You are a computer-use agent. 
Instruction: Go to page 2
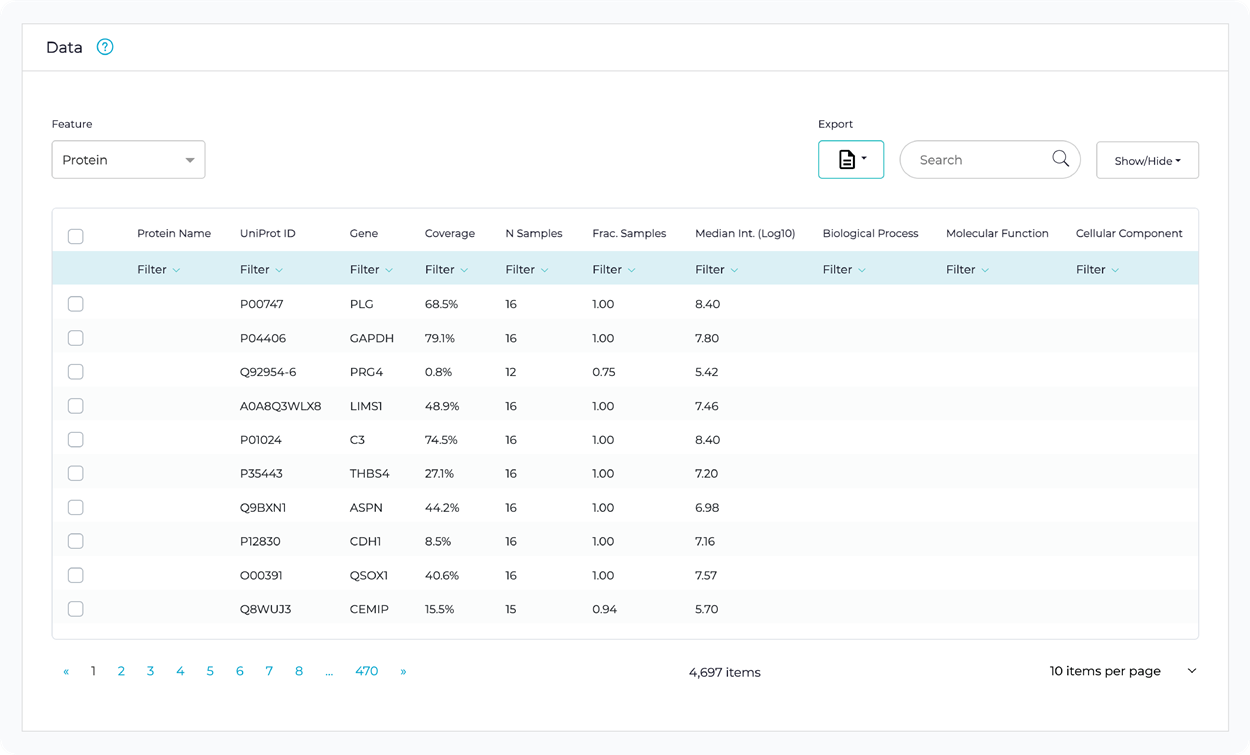pos(121,671)
